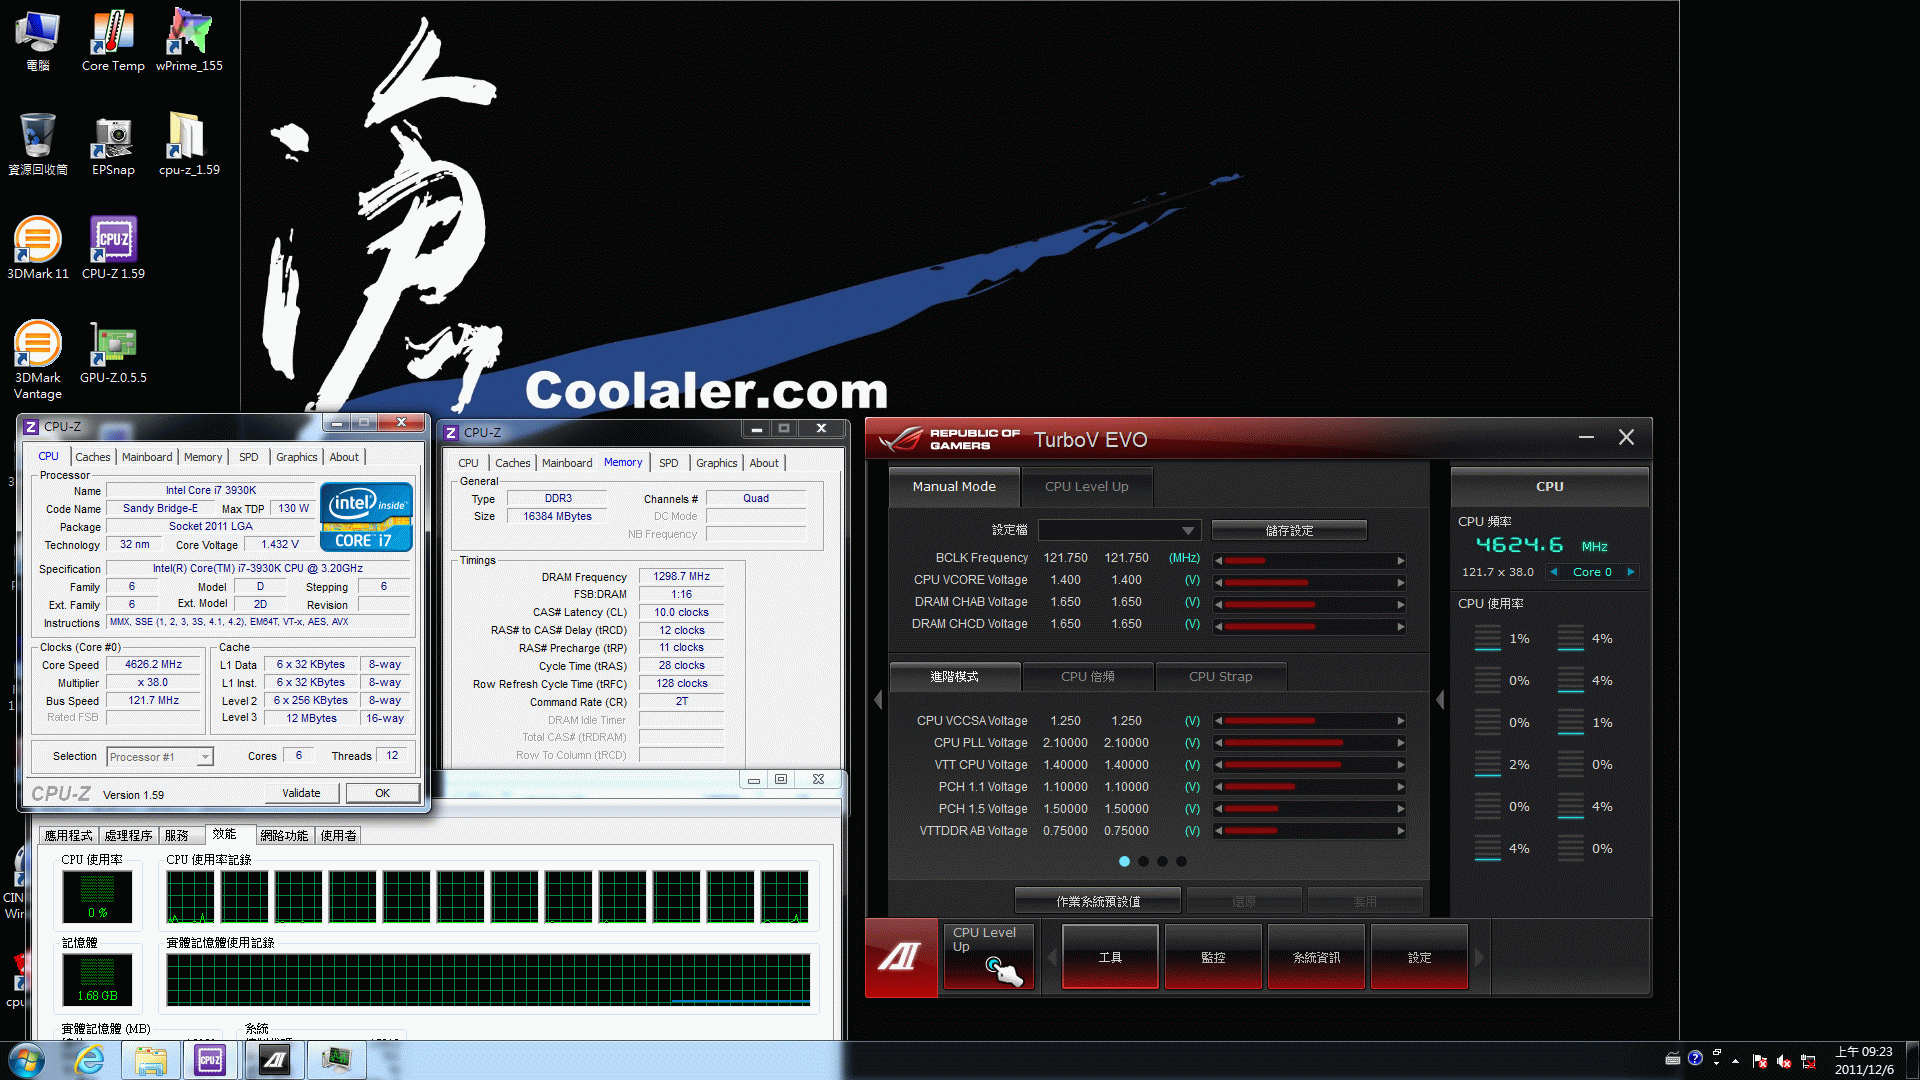Open the 設定 settings button in AI Suite
Screen dimensions: 1920x1080
click(x=1419, y=957)
